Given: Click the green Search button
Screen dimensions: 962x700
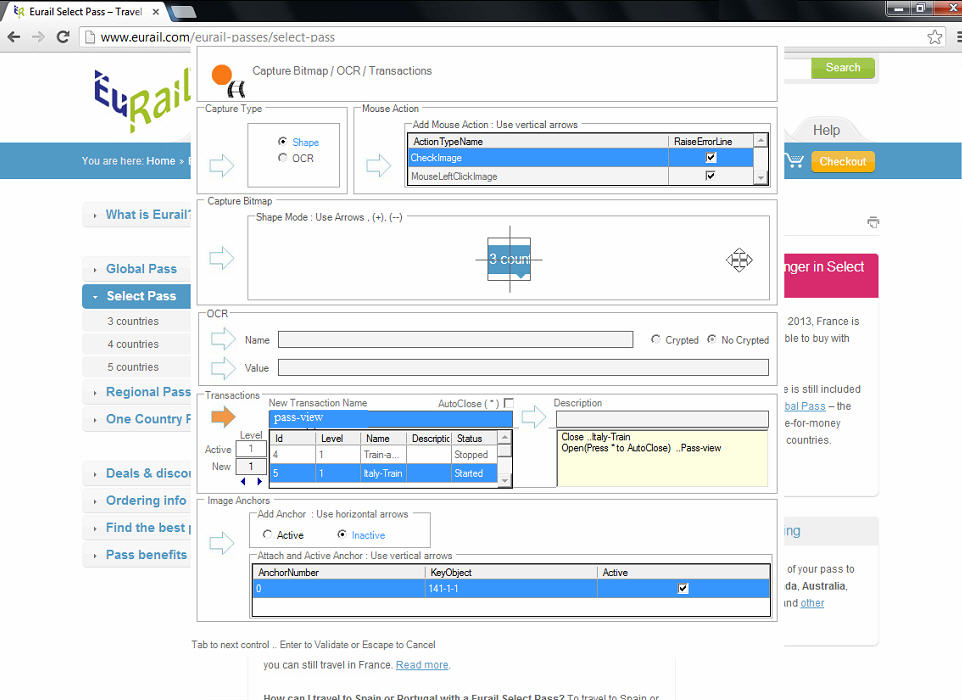Looking at the screenshot, I should click(x=842, y=67).
